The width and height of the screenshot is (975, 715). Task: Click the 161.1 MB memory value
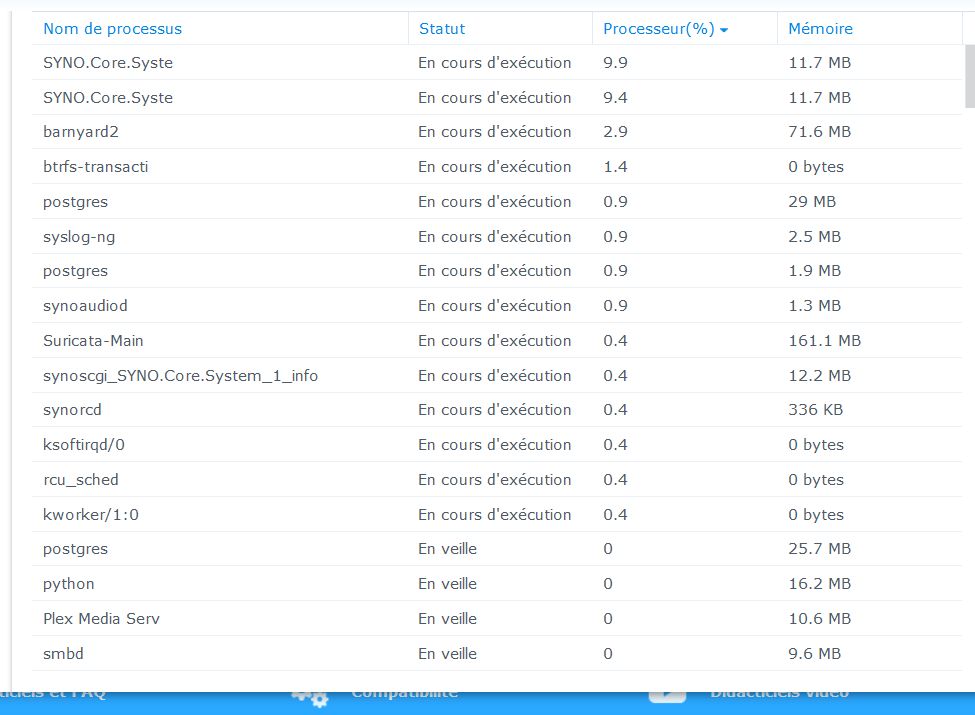(825, 340)
